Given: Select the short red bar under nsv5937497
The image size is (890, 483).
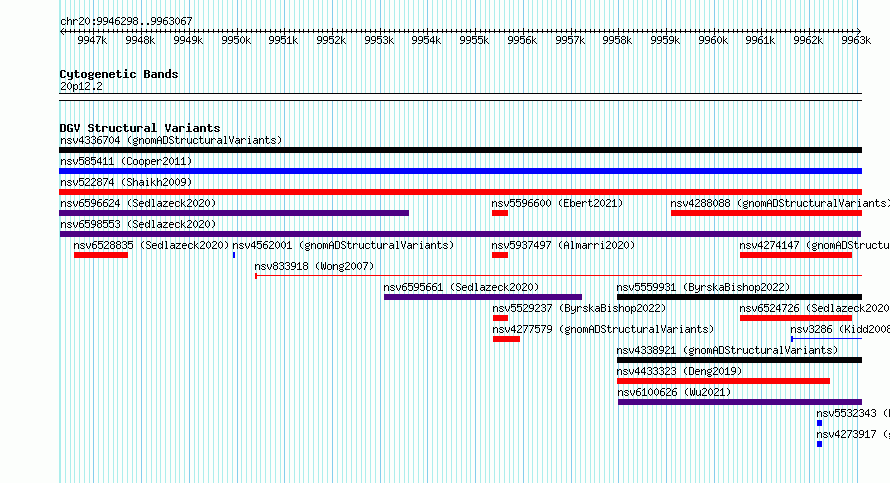Looking at the screenshot, I should [499, 255].
